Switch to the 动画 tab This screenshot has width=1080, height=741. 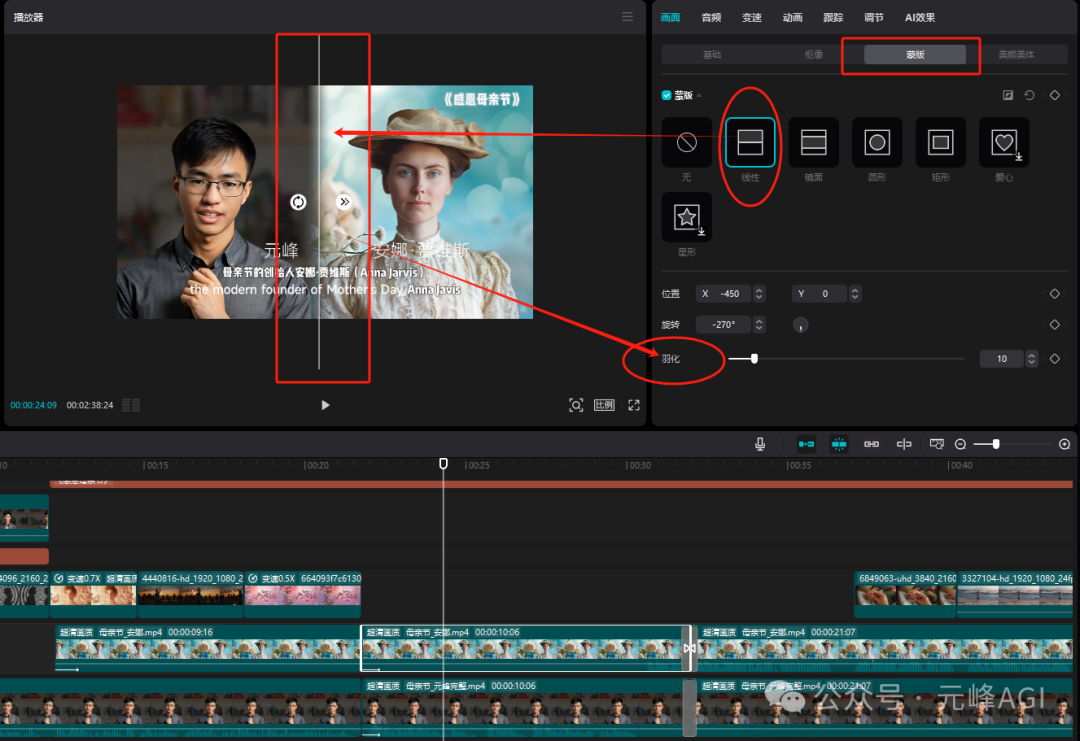tap(793, 17)
